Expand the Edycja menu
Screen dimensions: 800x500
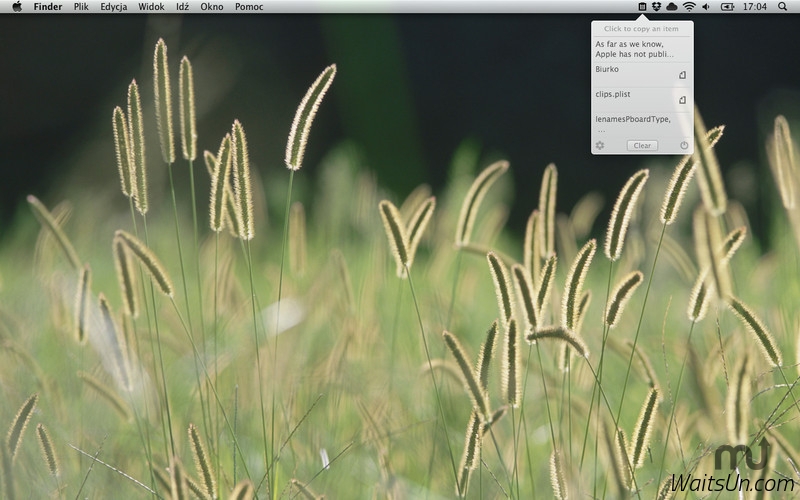(113, 7)
